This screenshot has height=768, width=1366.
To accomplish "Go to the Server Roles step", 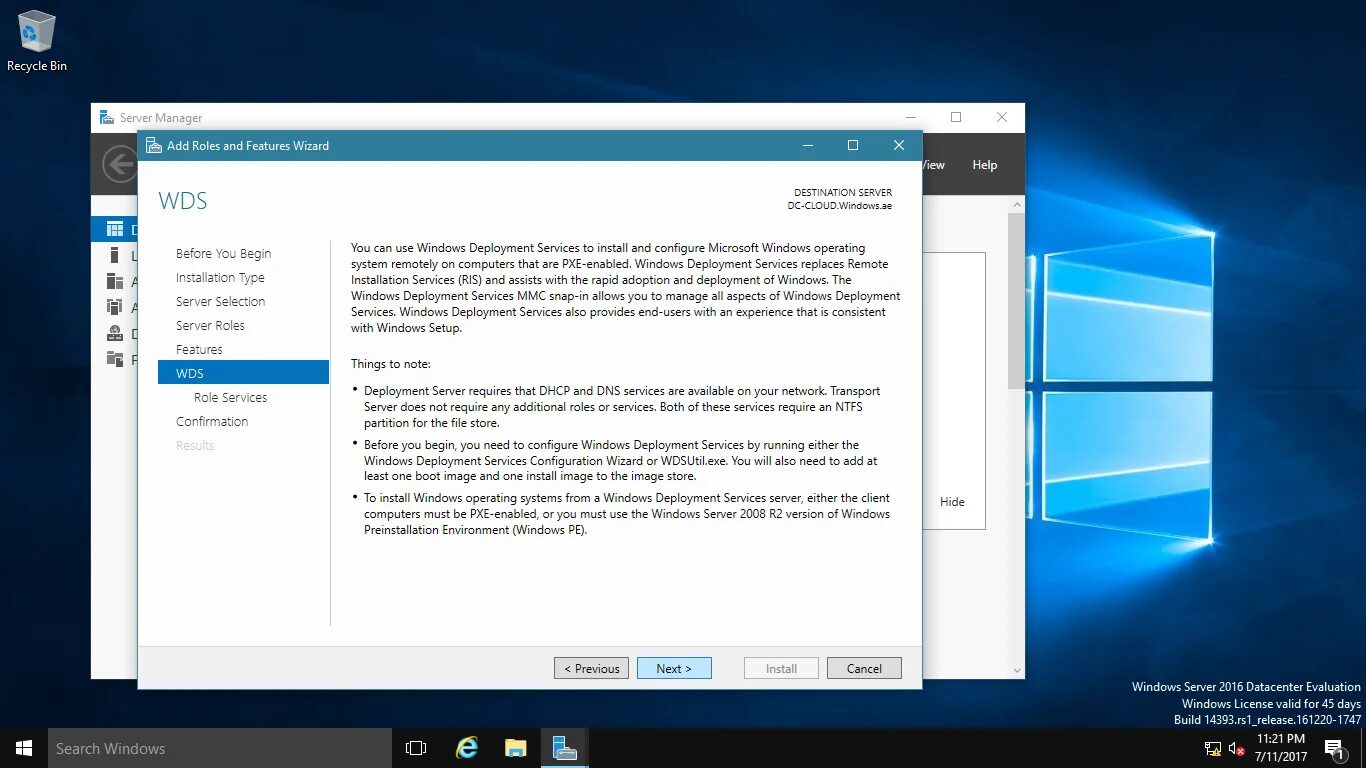I will coord(210,325).
